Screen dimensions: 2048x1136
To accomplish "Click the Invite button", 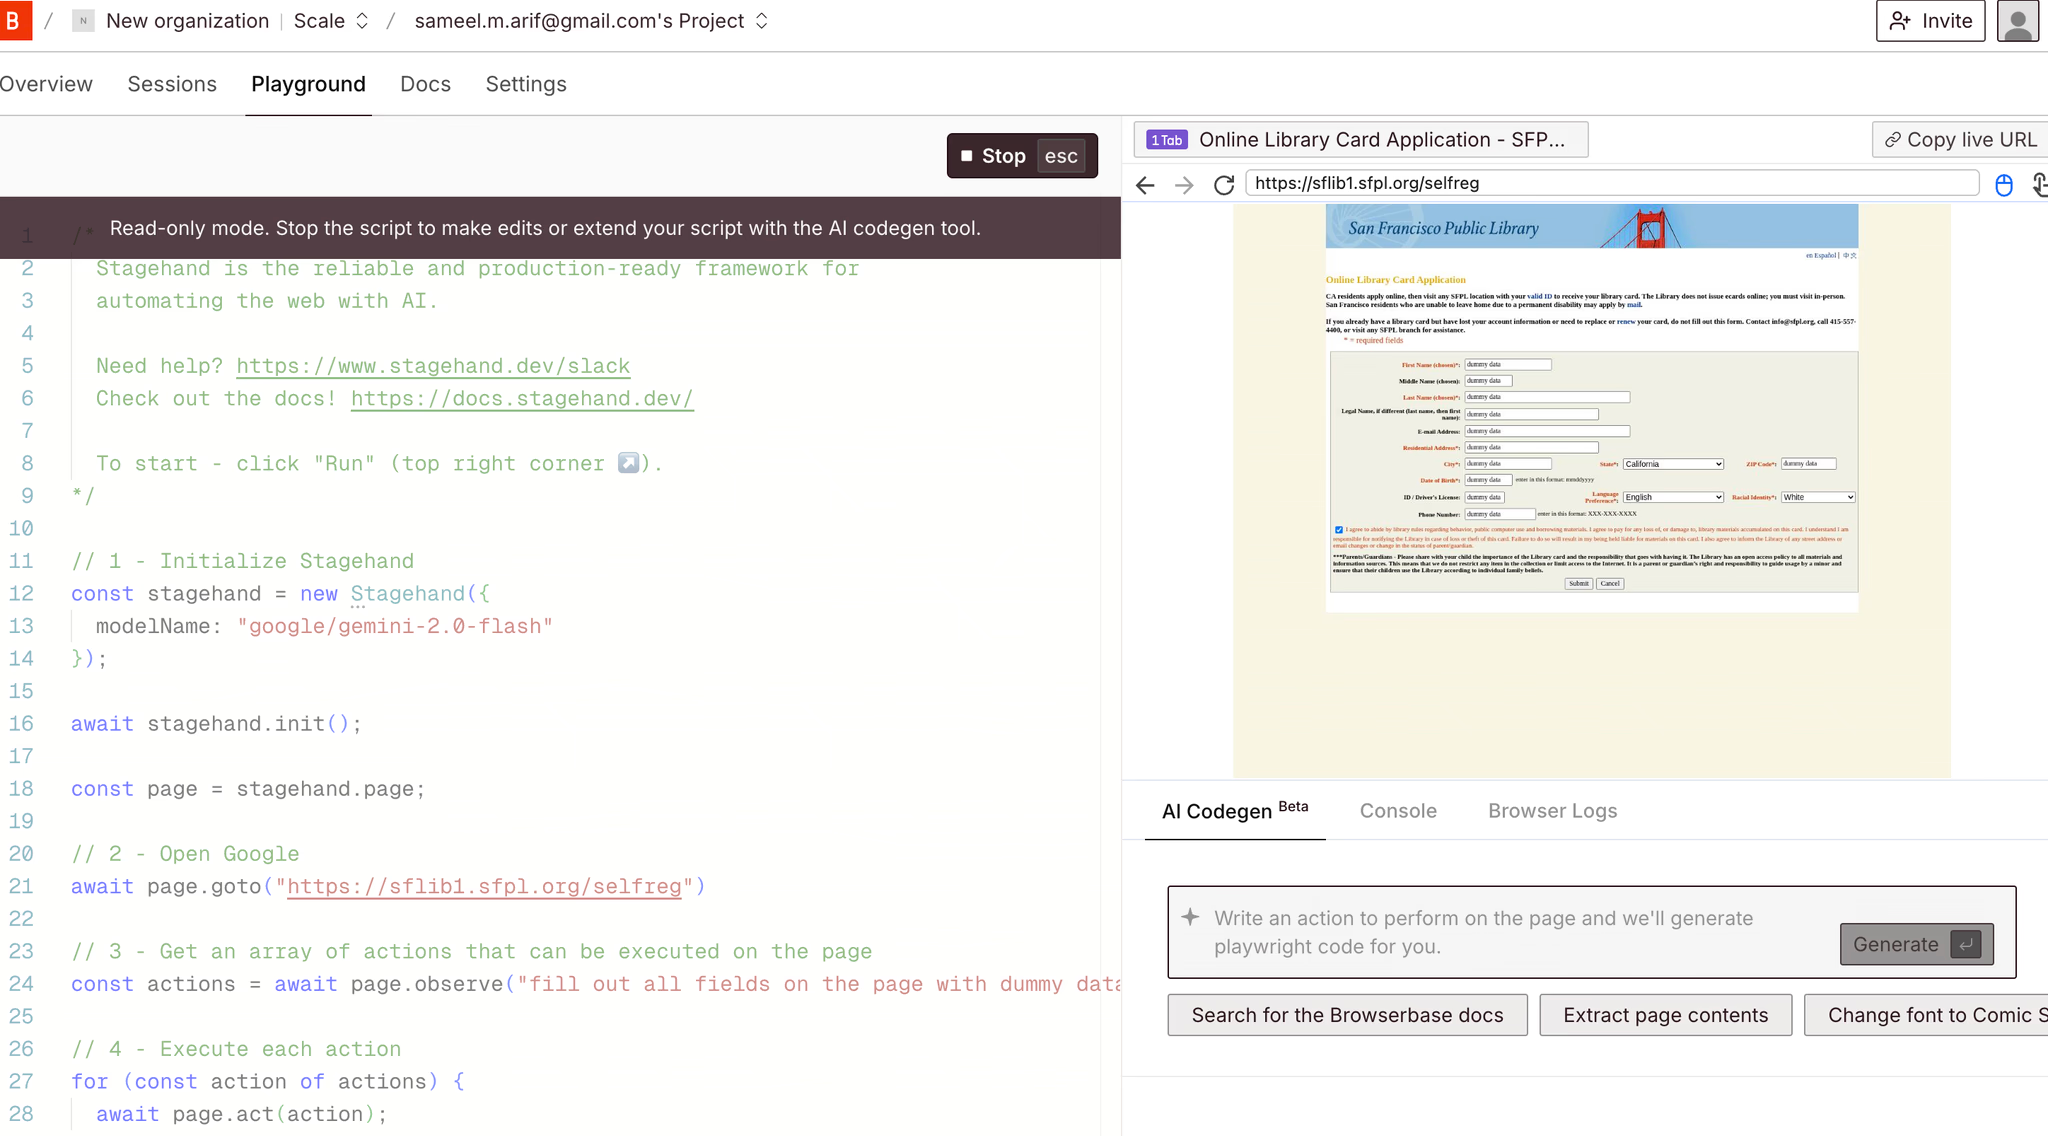I will [1930, 21].
